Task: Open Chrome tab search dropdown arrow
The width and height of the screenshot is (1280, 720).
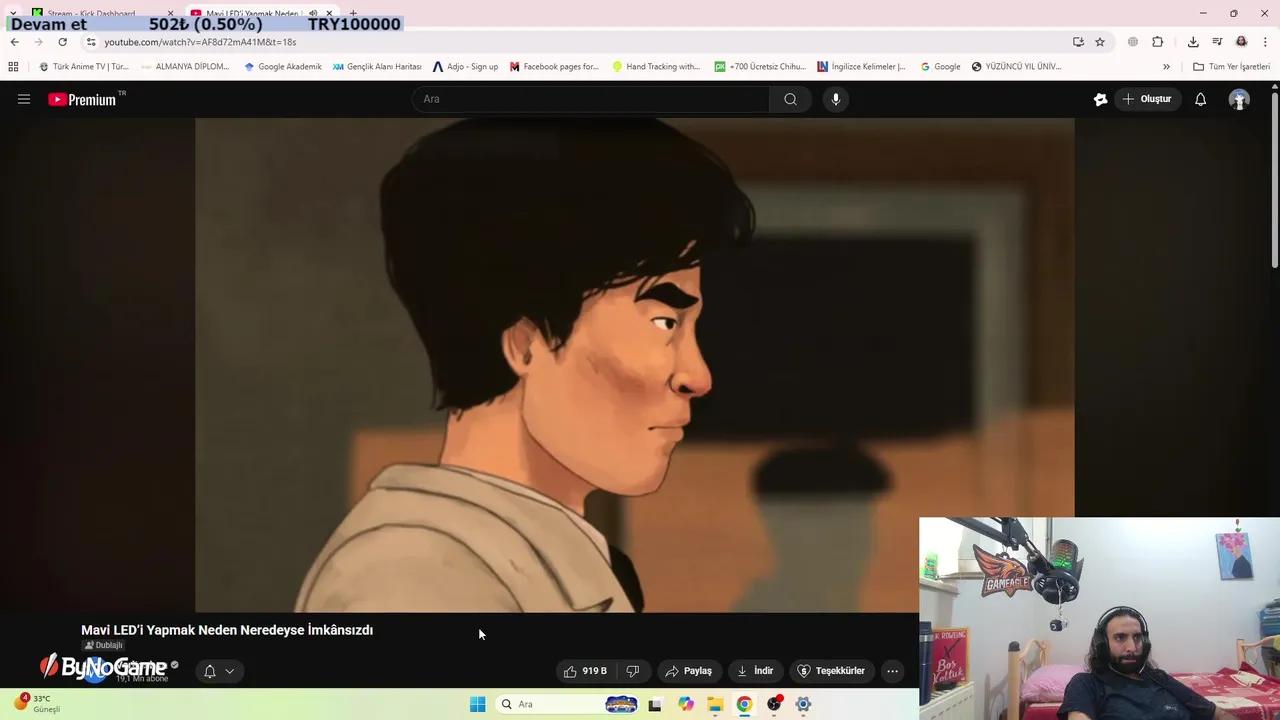Action: [13, 14]
